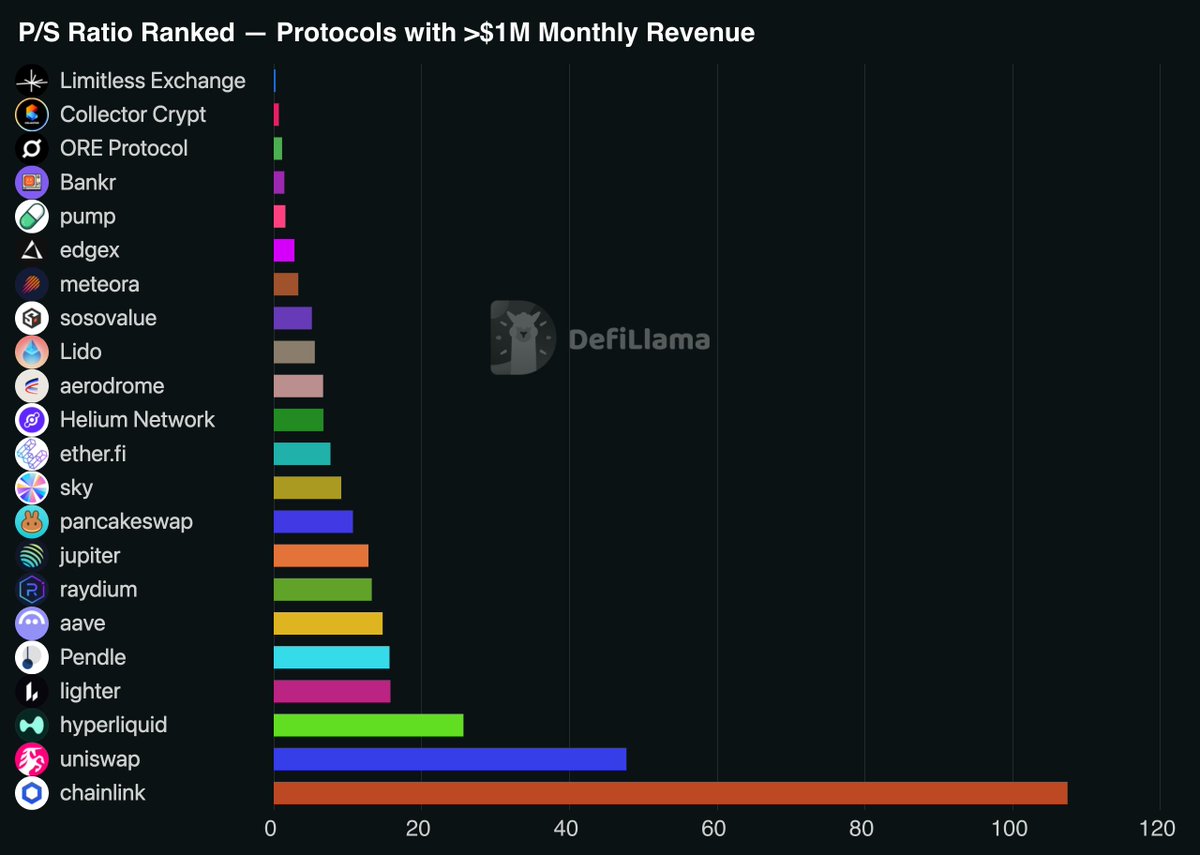The image size is (1200, 855).
Task: Click the 'aerodrome' label
Action: 112,386
